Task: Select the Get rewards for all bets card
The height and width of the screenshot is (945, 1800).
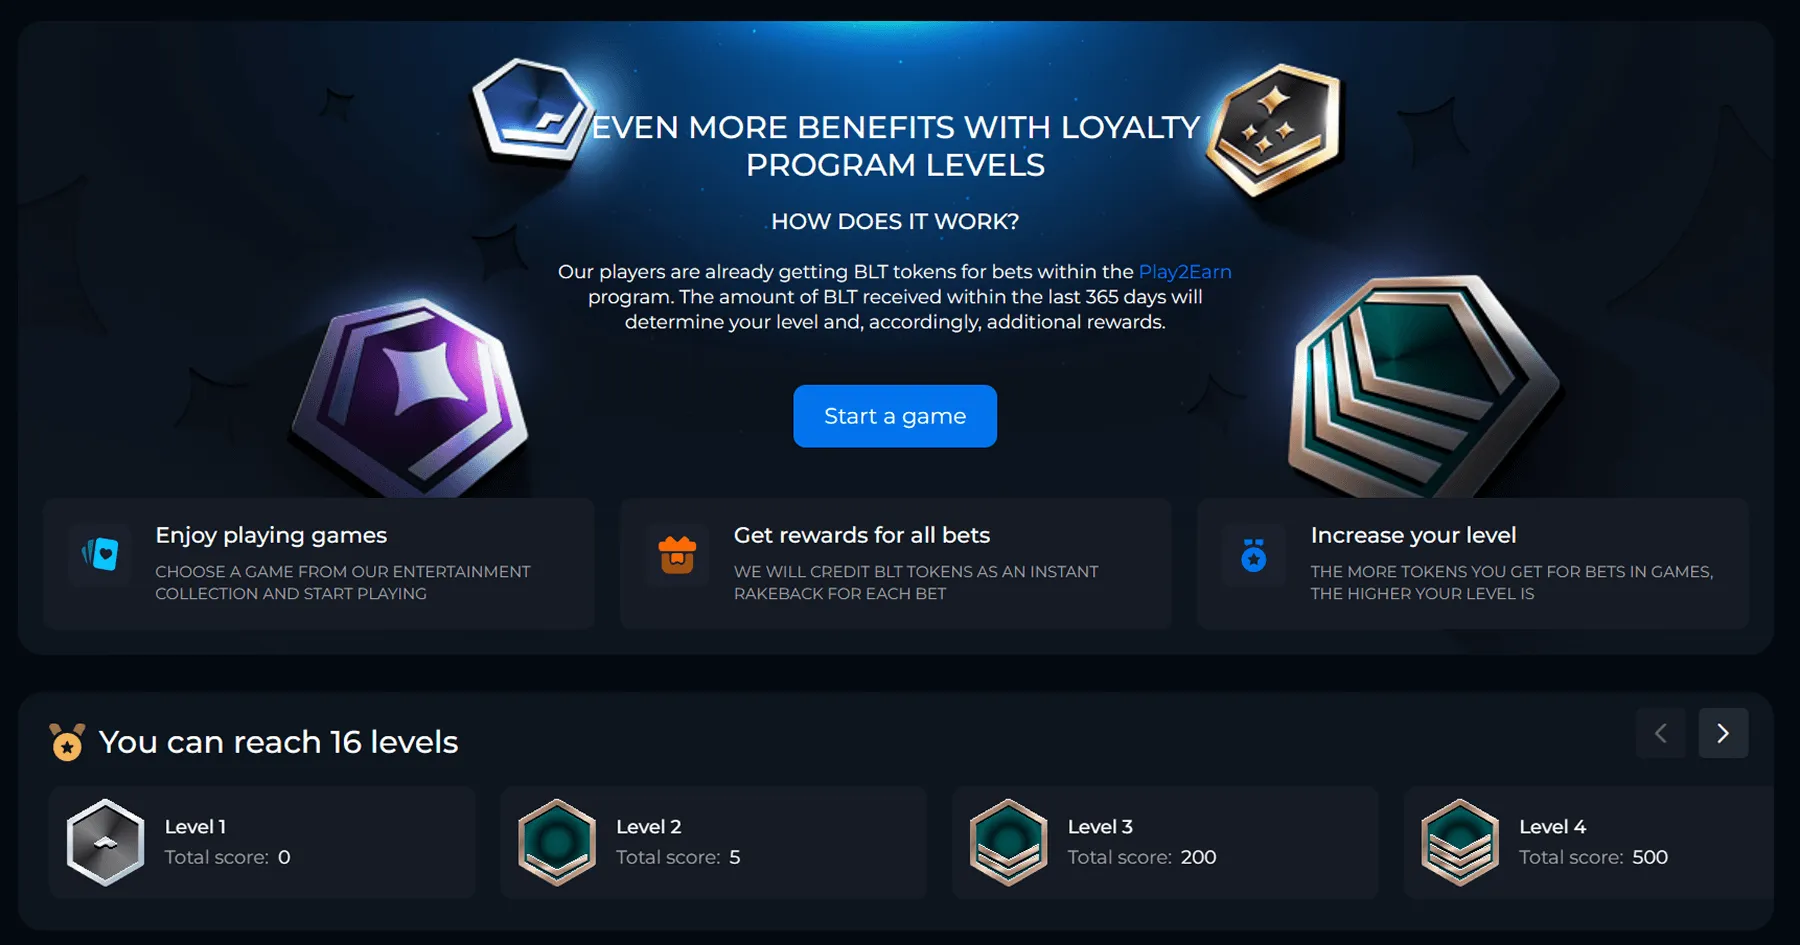Action: pyautogui.click(x=895, y=563)
